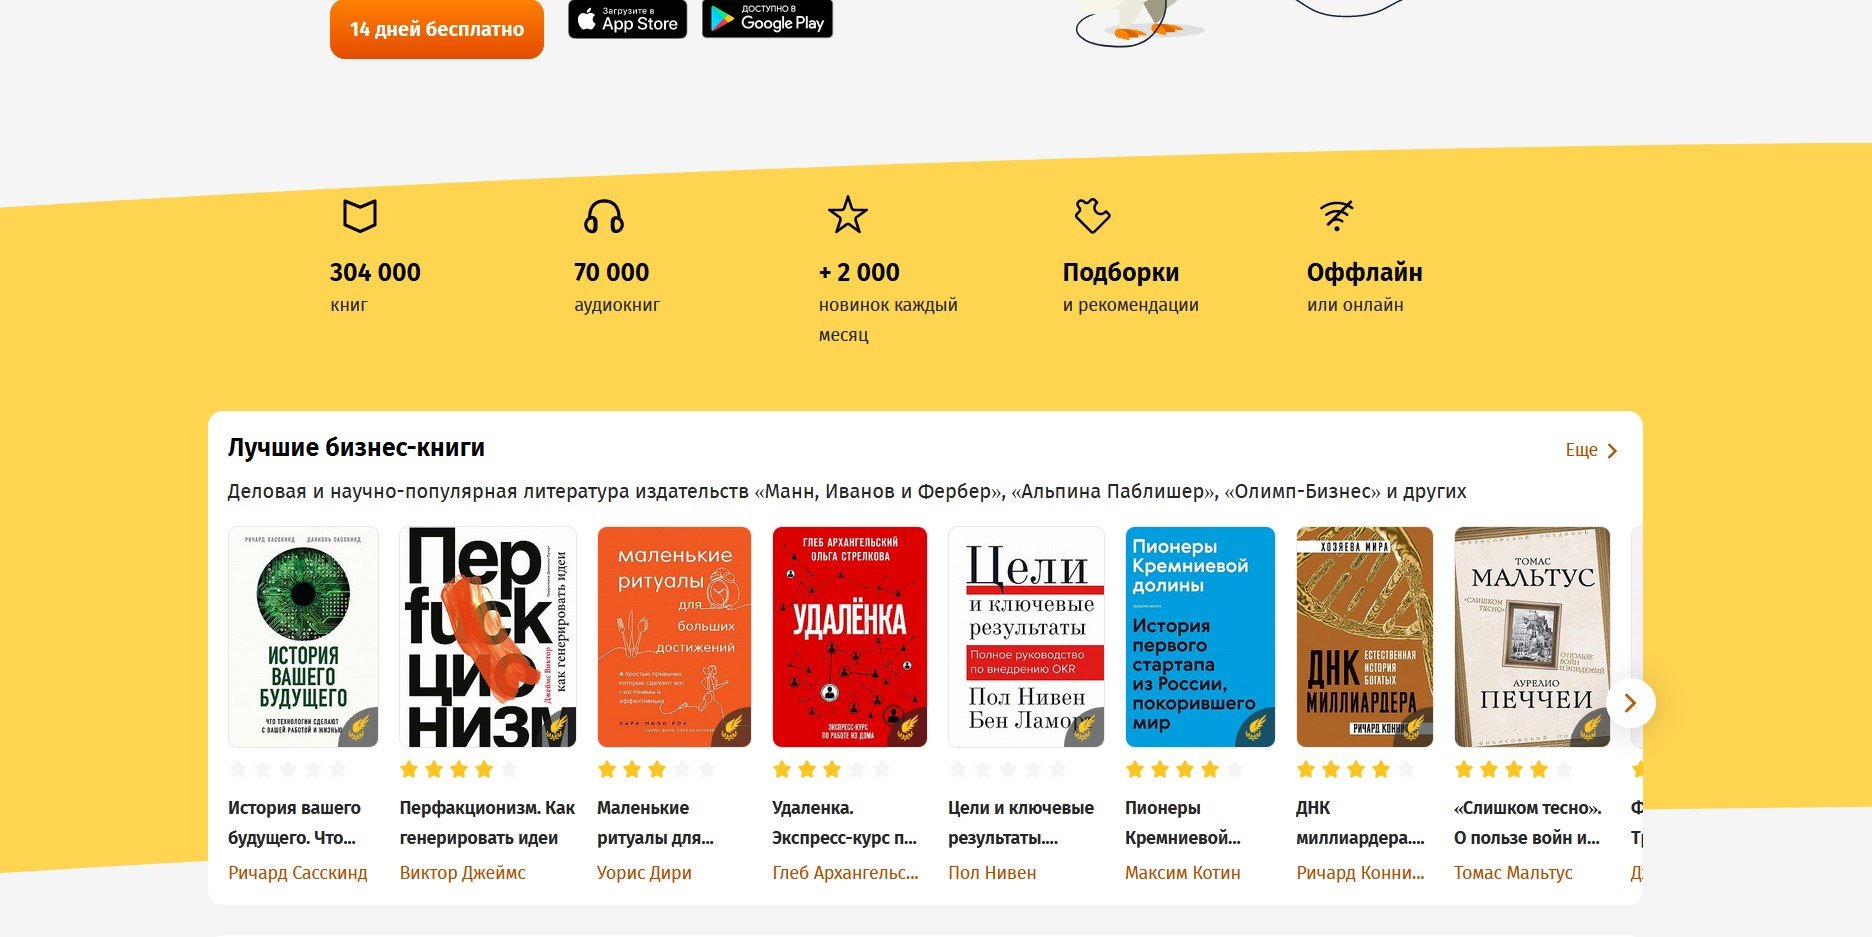Open author page Ричард Сасскинд
Image resolution: width=1872 pixels, height=937 pixels.
298,873
